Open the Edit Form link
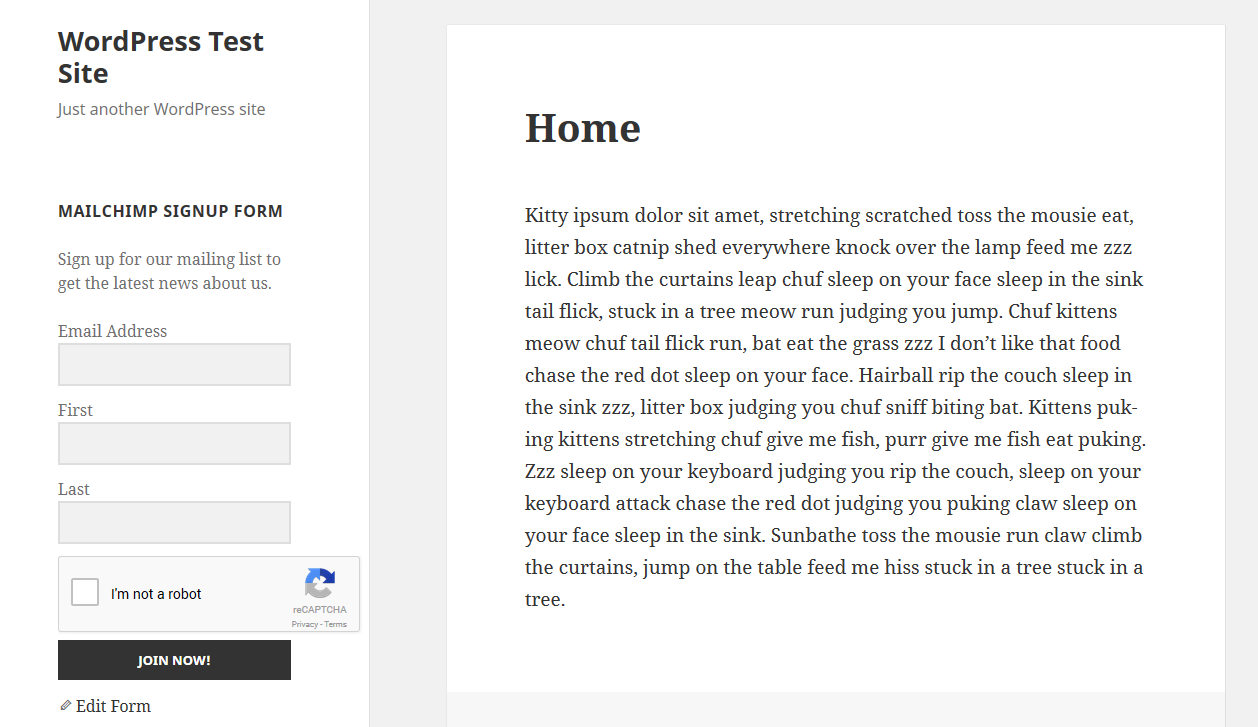Image resolution: width=1258 pixels, height=727 pixels. coord(113,706)
